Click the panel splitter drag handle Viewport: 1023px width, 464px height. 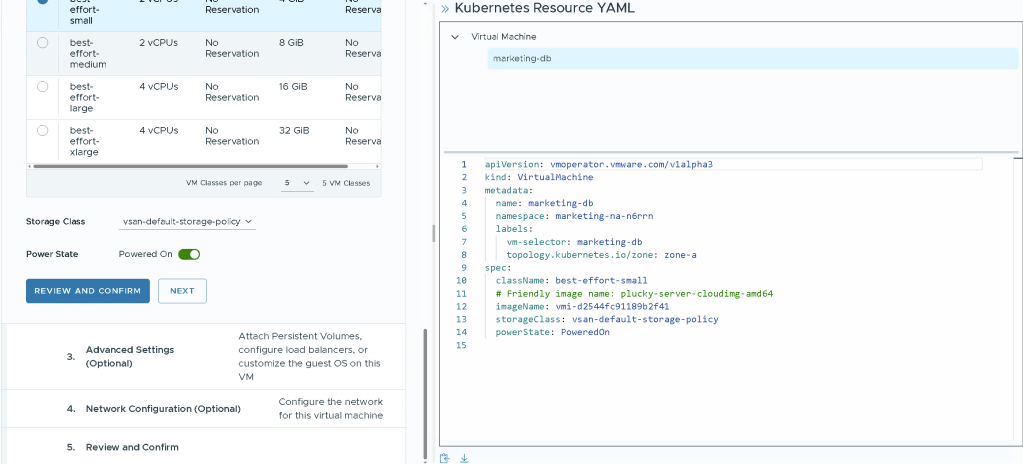coord(433,232)
